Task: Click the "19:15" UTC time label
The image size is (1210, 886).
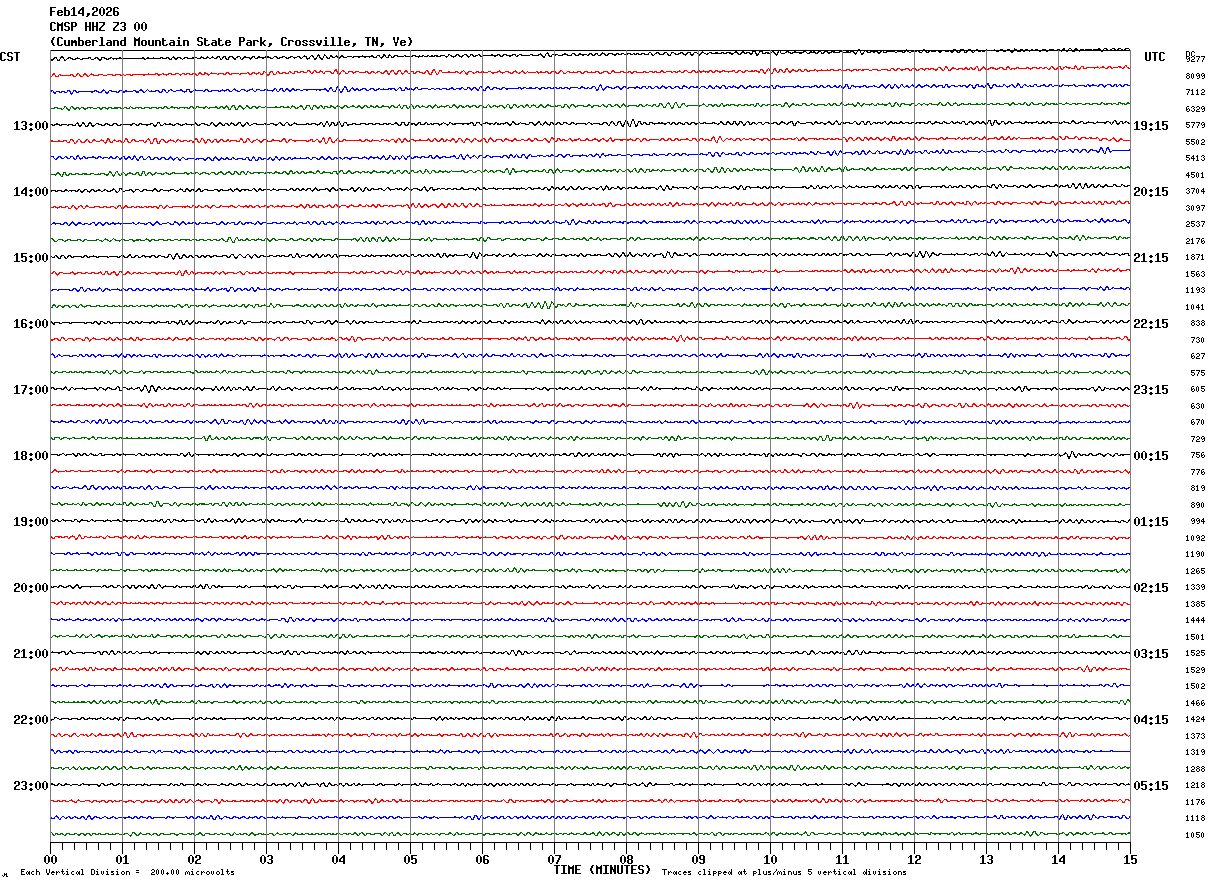Action: pos(1151,126)
